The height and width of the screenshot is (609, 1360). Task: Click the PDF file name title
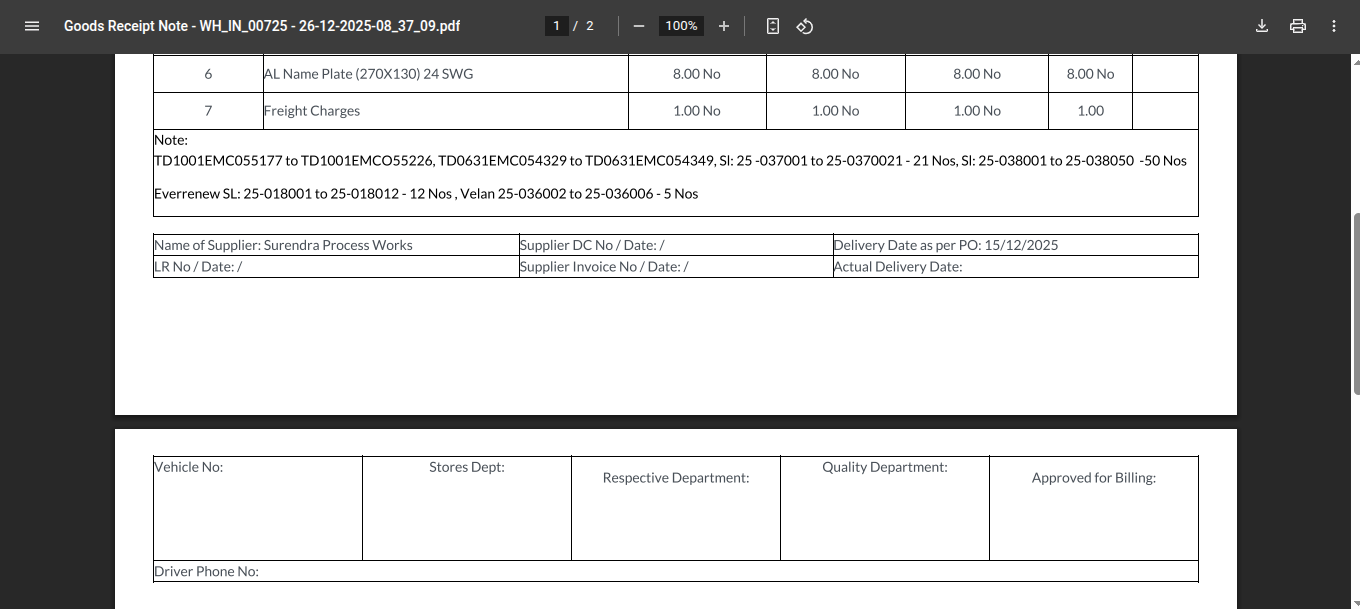pos(262,26)
